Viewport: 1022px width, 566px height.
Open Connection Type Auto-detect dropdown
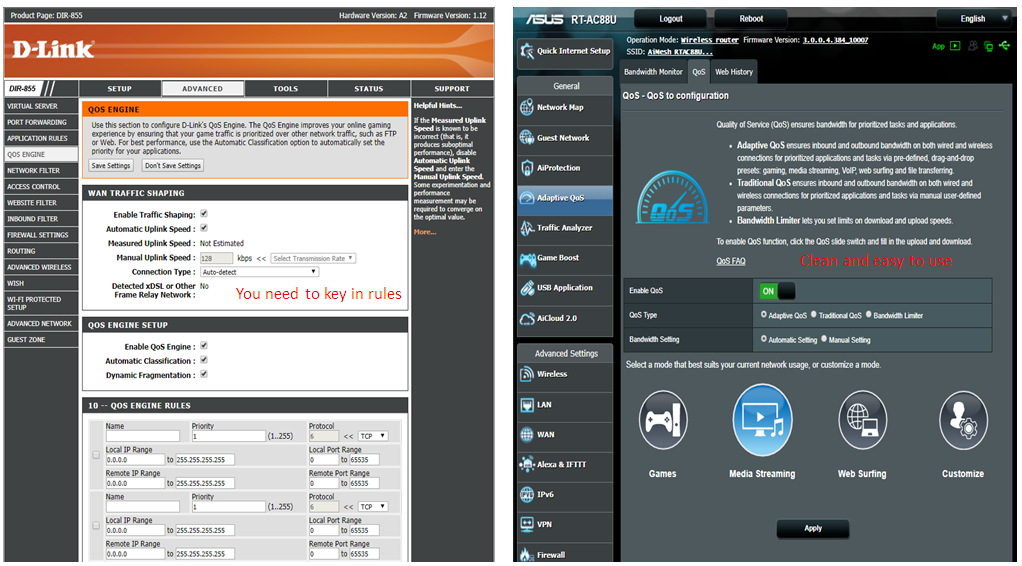pos(259,272)
